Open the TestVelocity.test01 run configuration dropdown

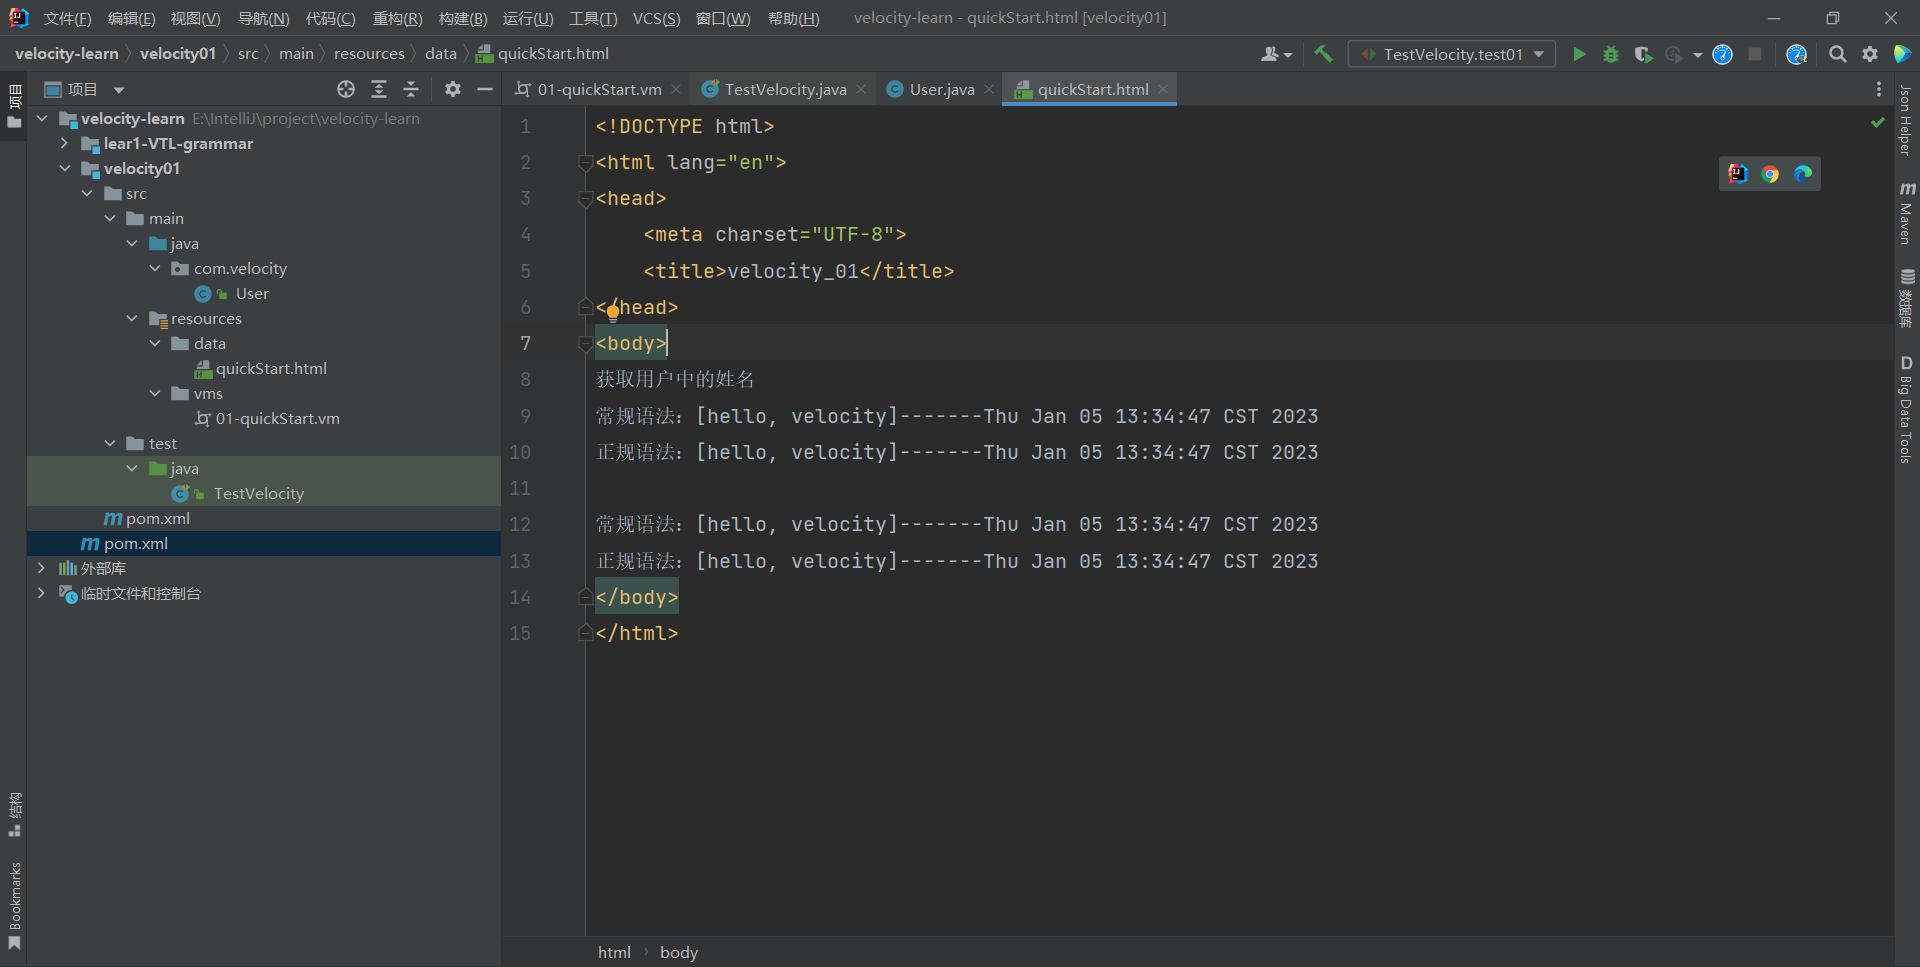click(x=1452, y=54)
